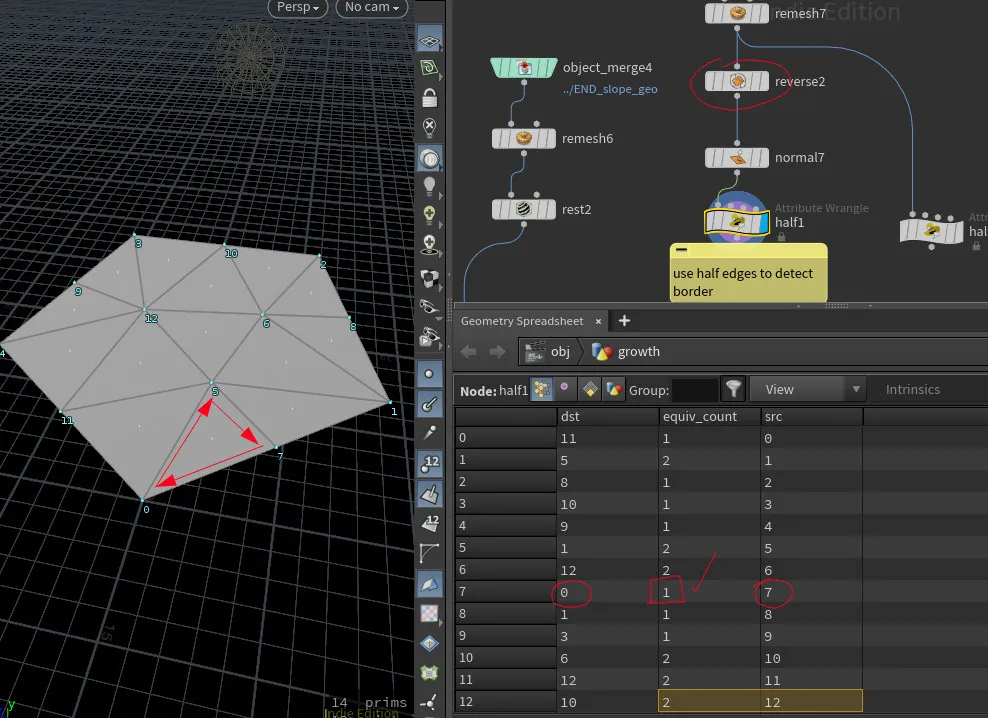Select the primitives attribute class icon
Image resolution: width=988 pixels, height=718 pixels.
tap(590, 390)
